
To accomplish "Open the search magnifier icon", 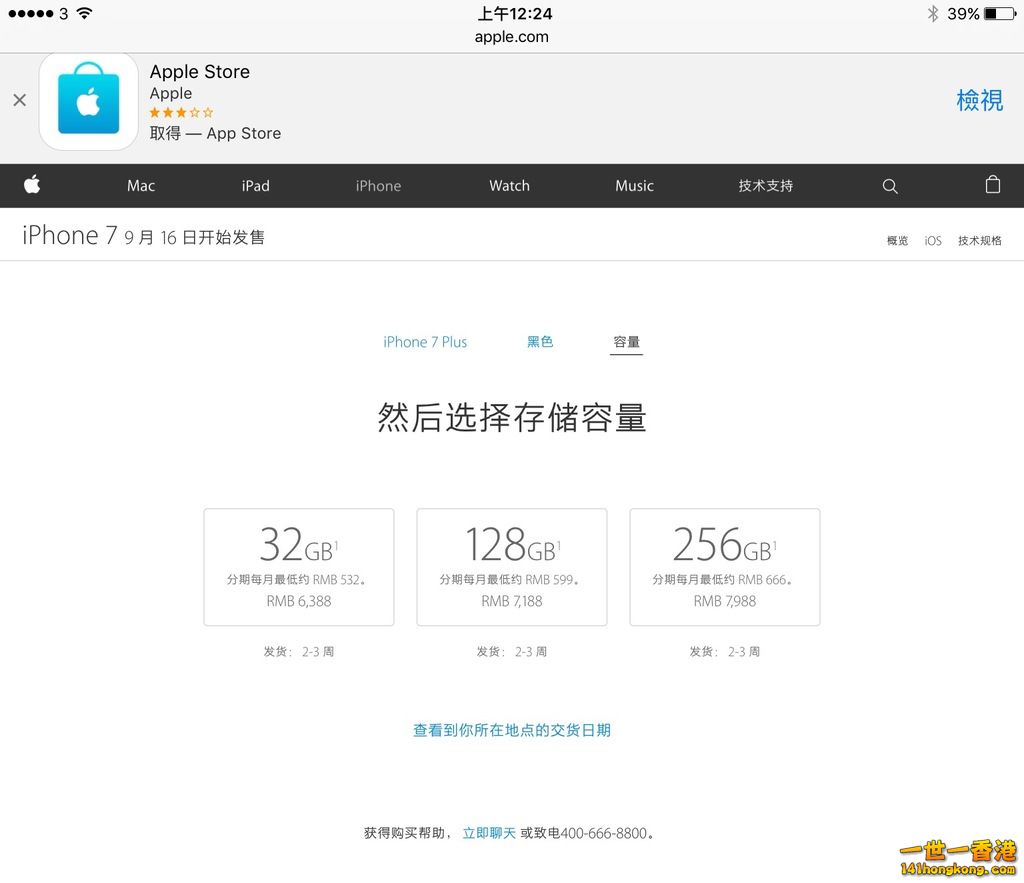I will (x=890, y=186).
